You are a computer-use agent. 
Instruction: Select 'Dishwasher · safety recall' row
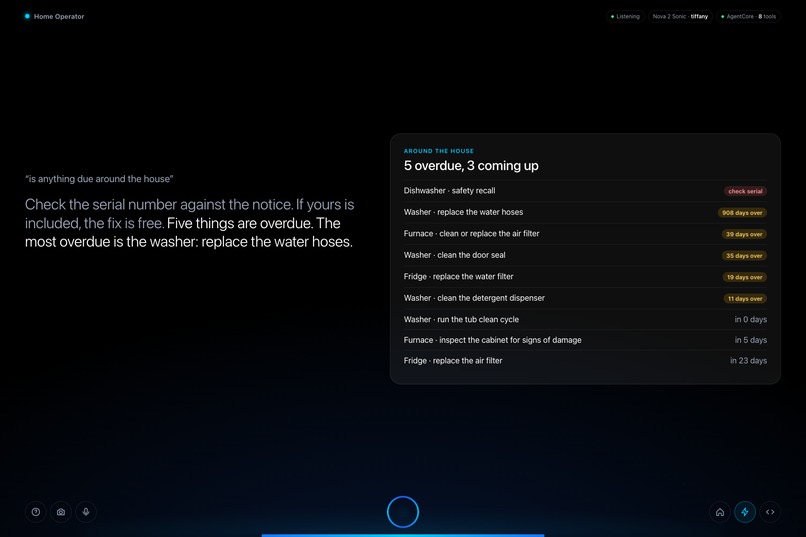(x=585, y=191)
